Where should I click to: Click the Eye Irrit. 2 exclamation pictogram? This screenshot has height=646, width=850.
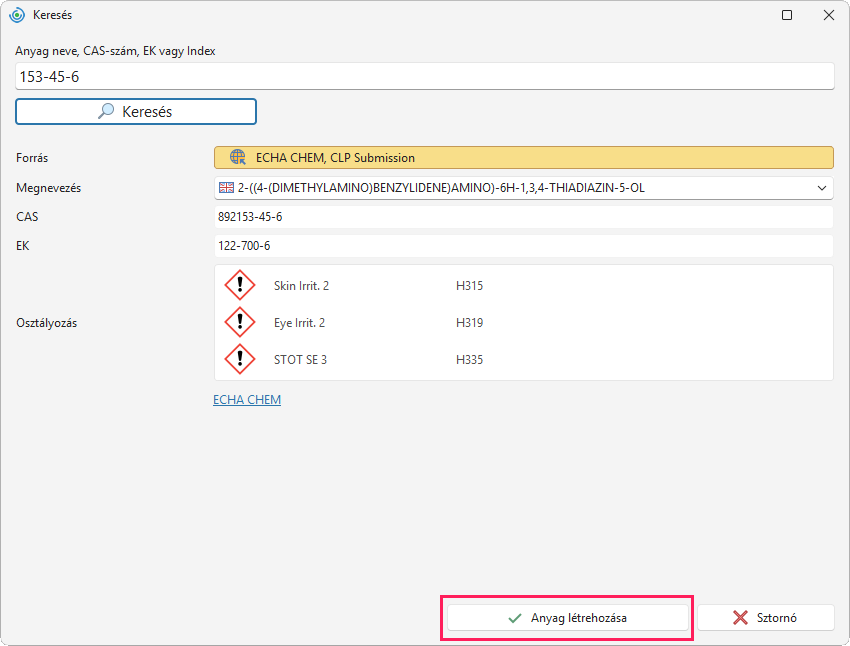click(x=240, y=322)
